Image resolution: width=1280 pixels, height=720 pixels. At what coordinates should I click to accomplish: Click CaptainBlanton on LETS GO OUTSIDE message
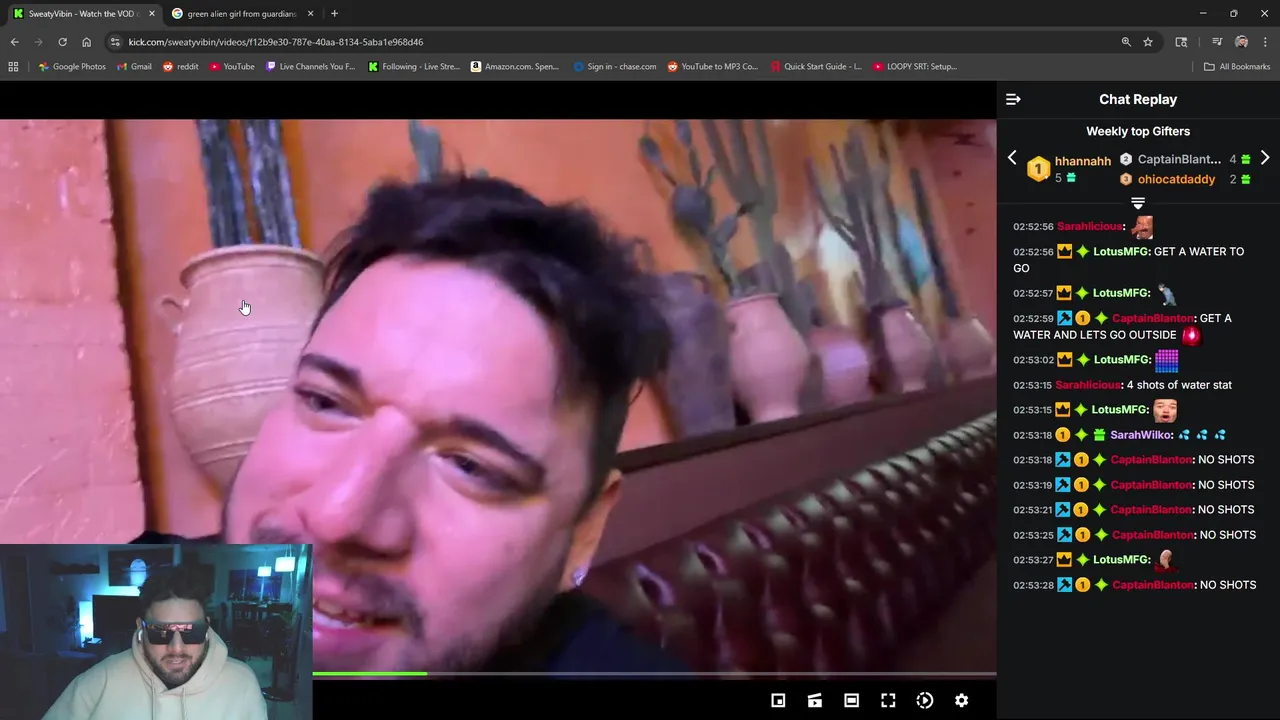[1152, 318]
